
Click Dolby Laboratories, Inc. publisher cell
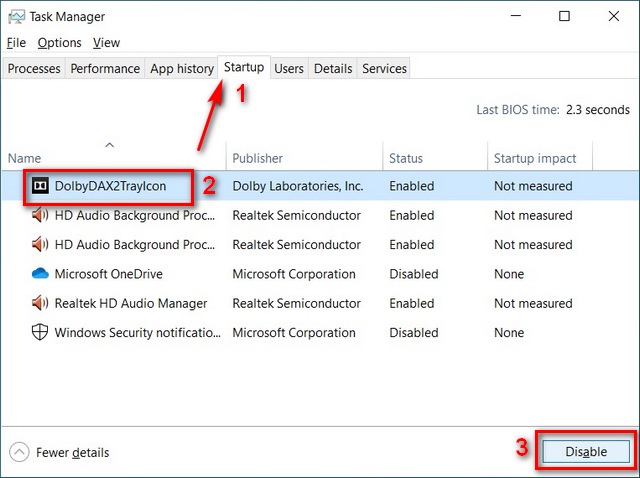tap(298, 186)
